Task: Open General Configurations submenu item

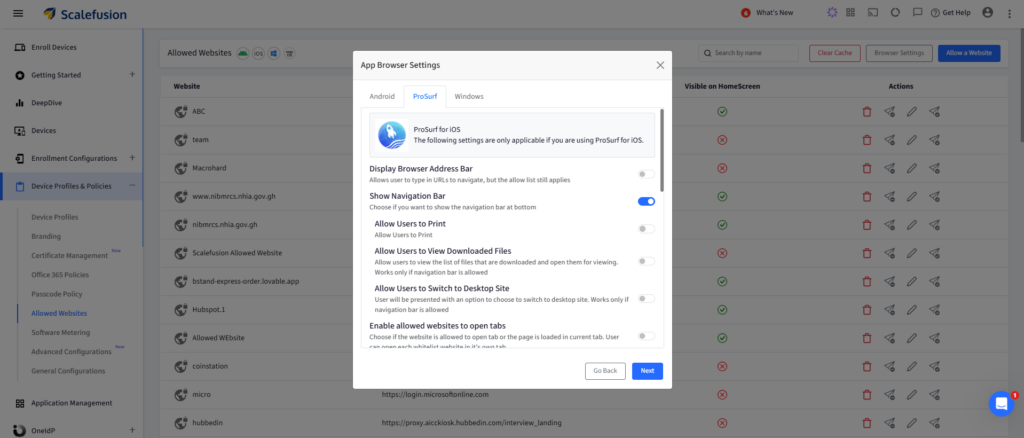Action: coord(68,371)
